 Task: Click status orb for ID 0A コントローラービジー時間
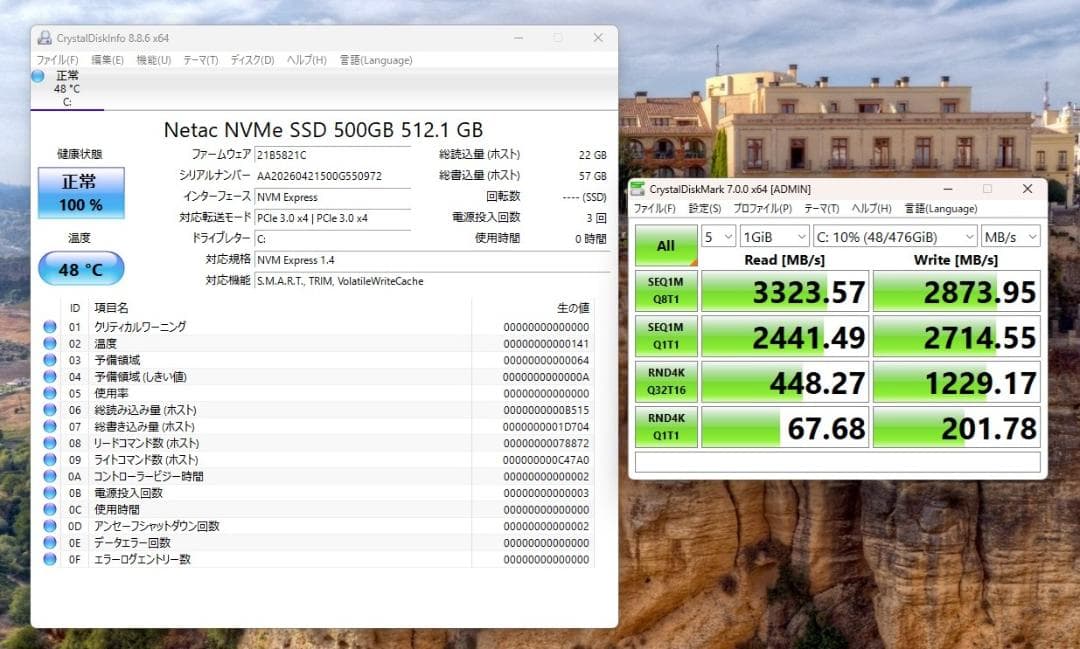click(x=50, y=476)
